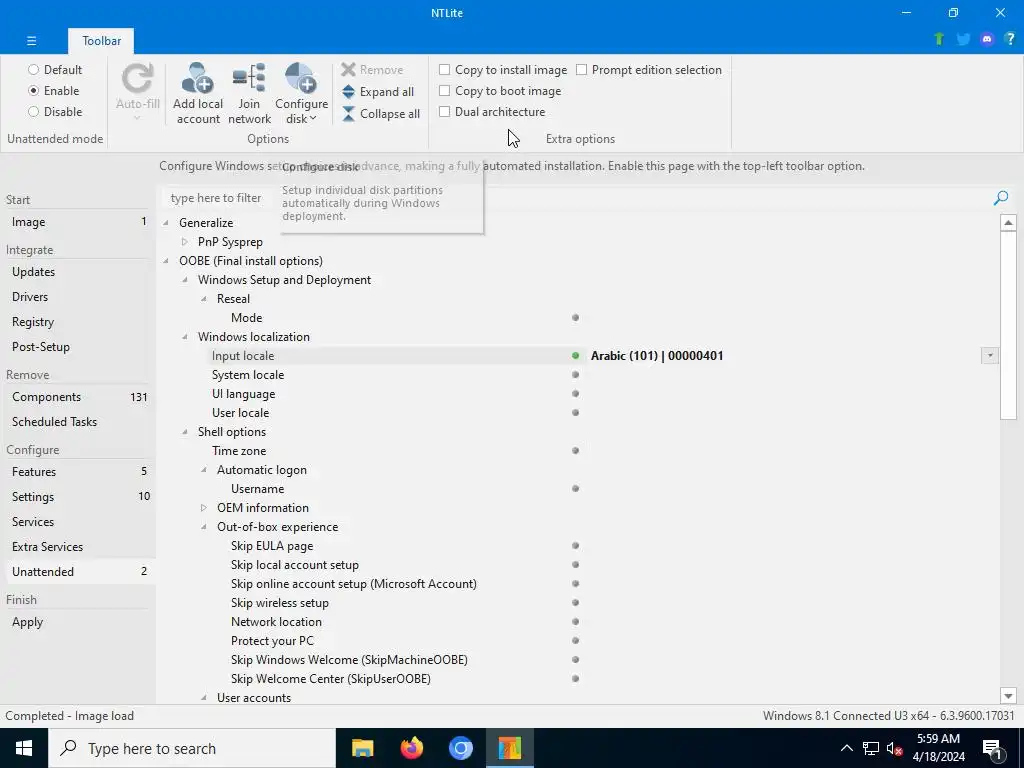This screenshot has width=1024, height=768.
Task: Click the green update arrow icon
Action: [x=939, y=39]
